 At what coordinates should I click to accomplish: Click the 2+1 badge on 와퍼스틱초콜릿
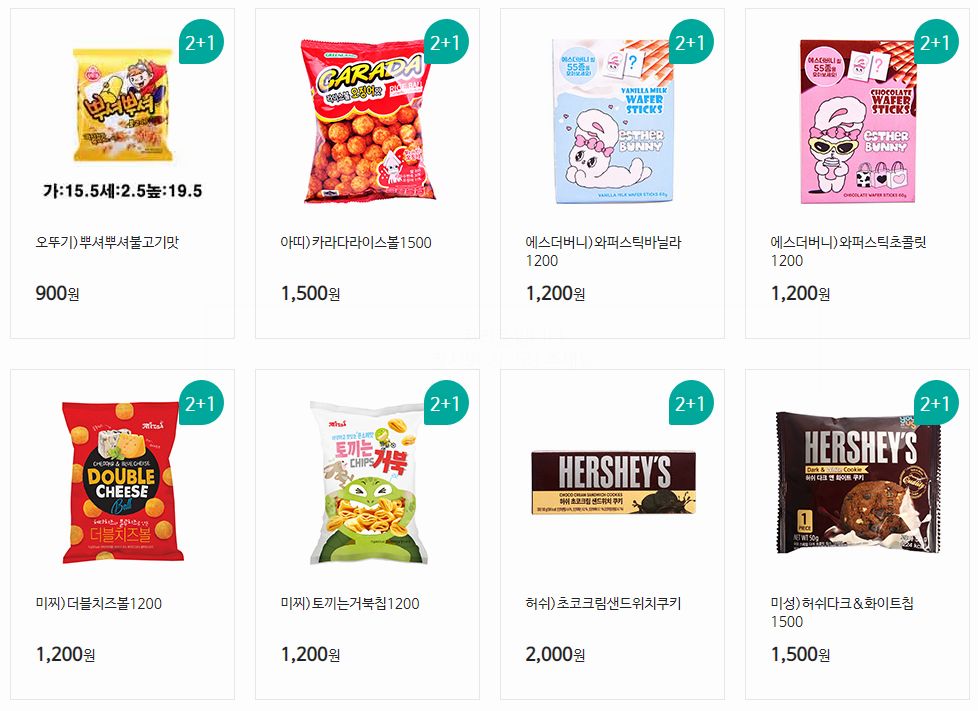[936, 41]
